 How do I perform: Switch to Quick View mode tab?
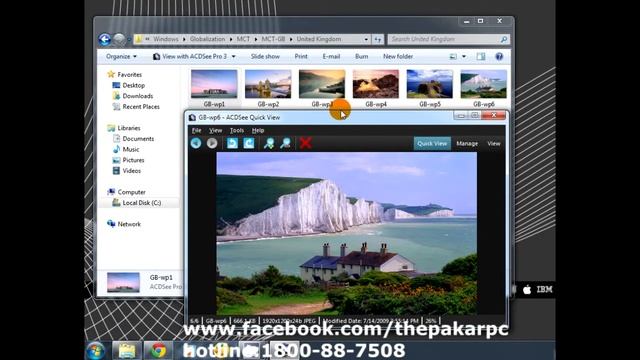[432, 144]
